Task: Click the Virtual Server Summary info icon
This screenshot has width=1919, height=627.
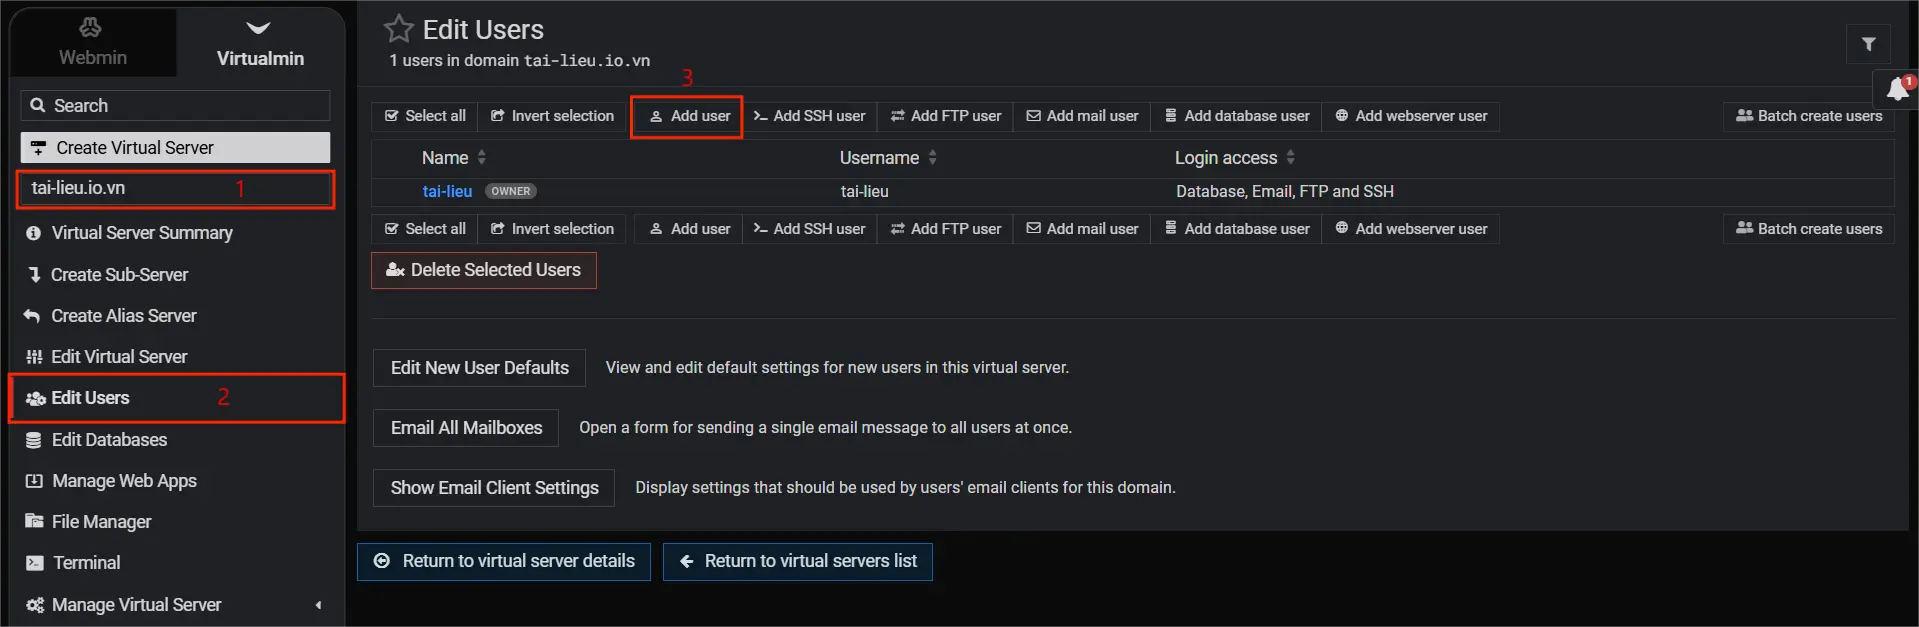Action: click(x=33, y=233)
